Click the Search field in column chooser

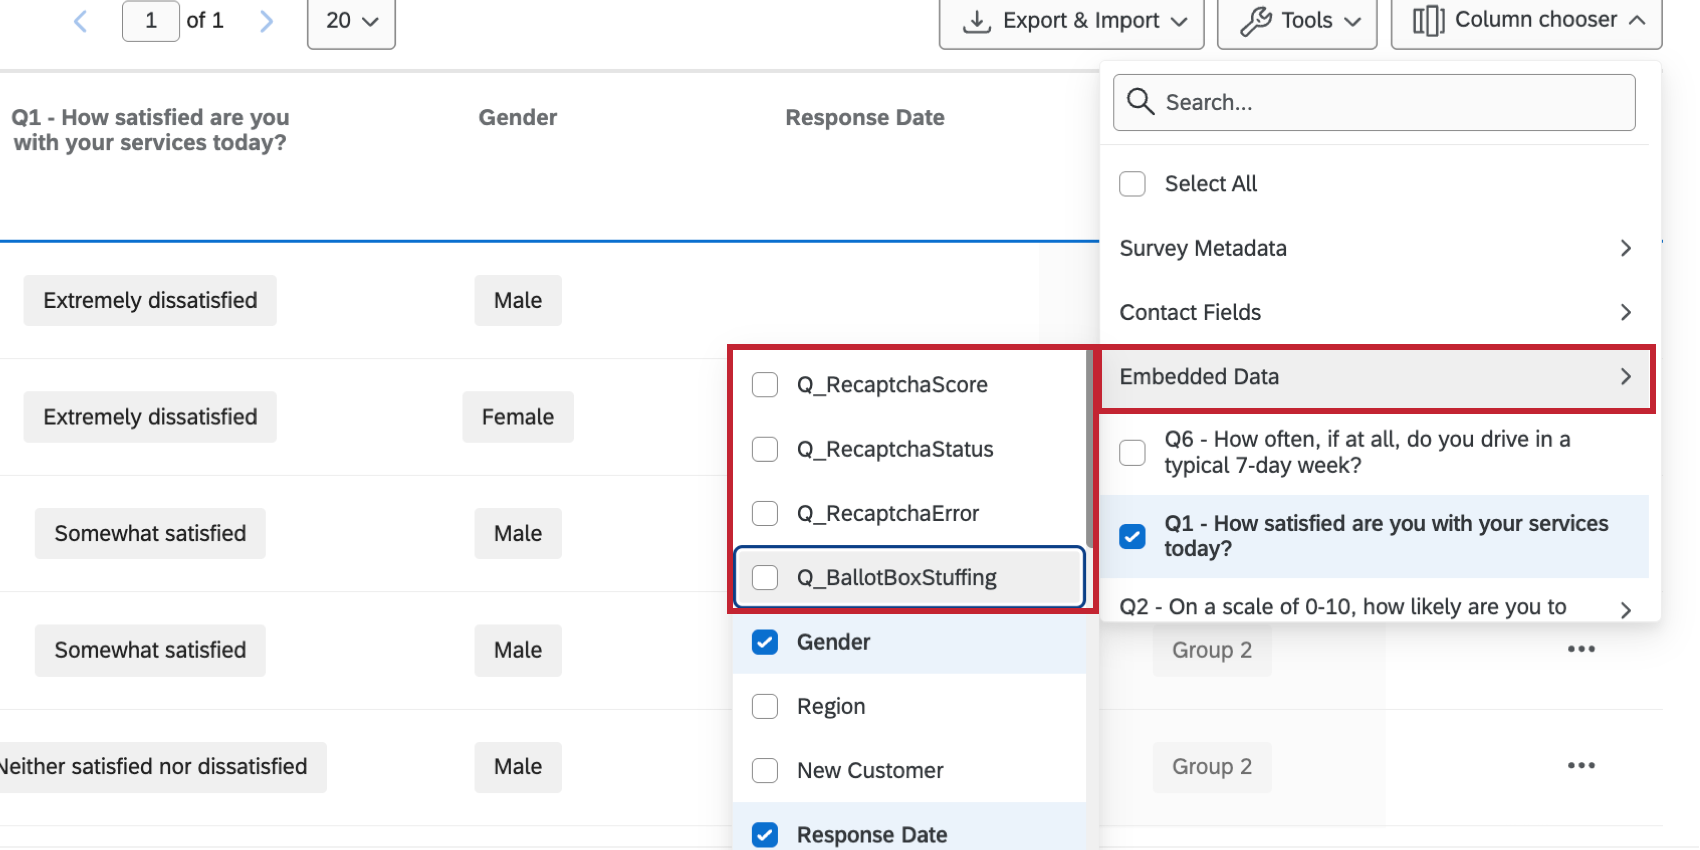(x=1374, y=102)
